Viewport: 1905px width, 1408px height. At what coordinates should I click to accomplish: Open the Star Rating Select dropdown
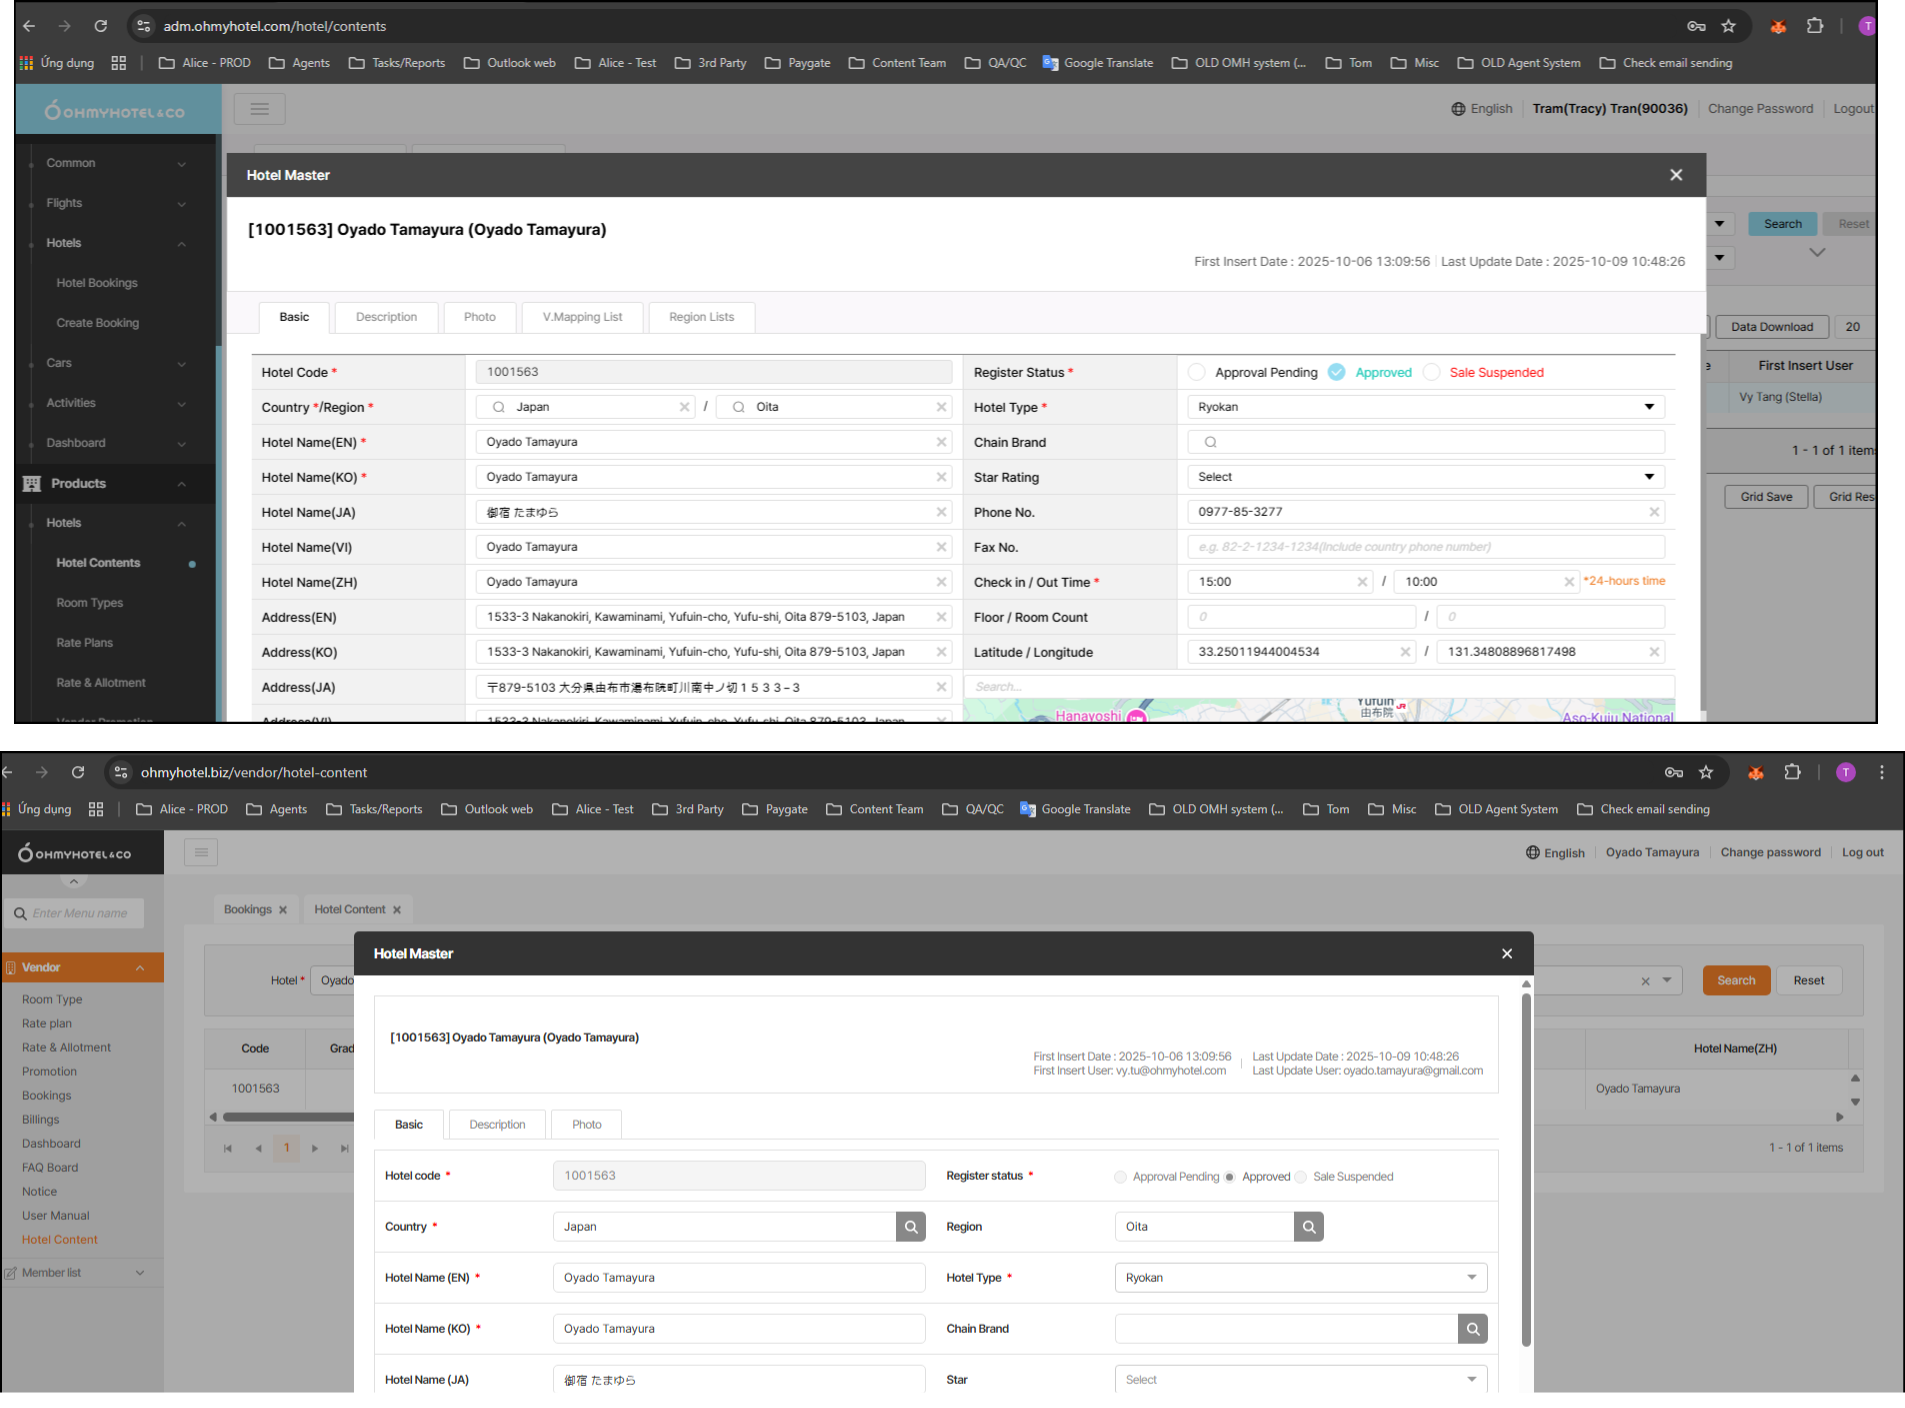click(x=1425, y=477)
